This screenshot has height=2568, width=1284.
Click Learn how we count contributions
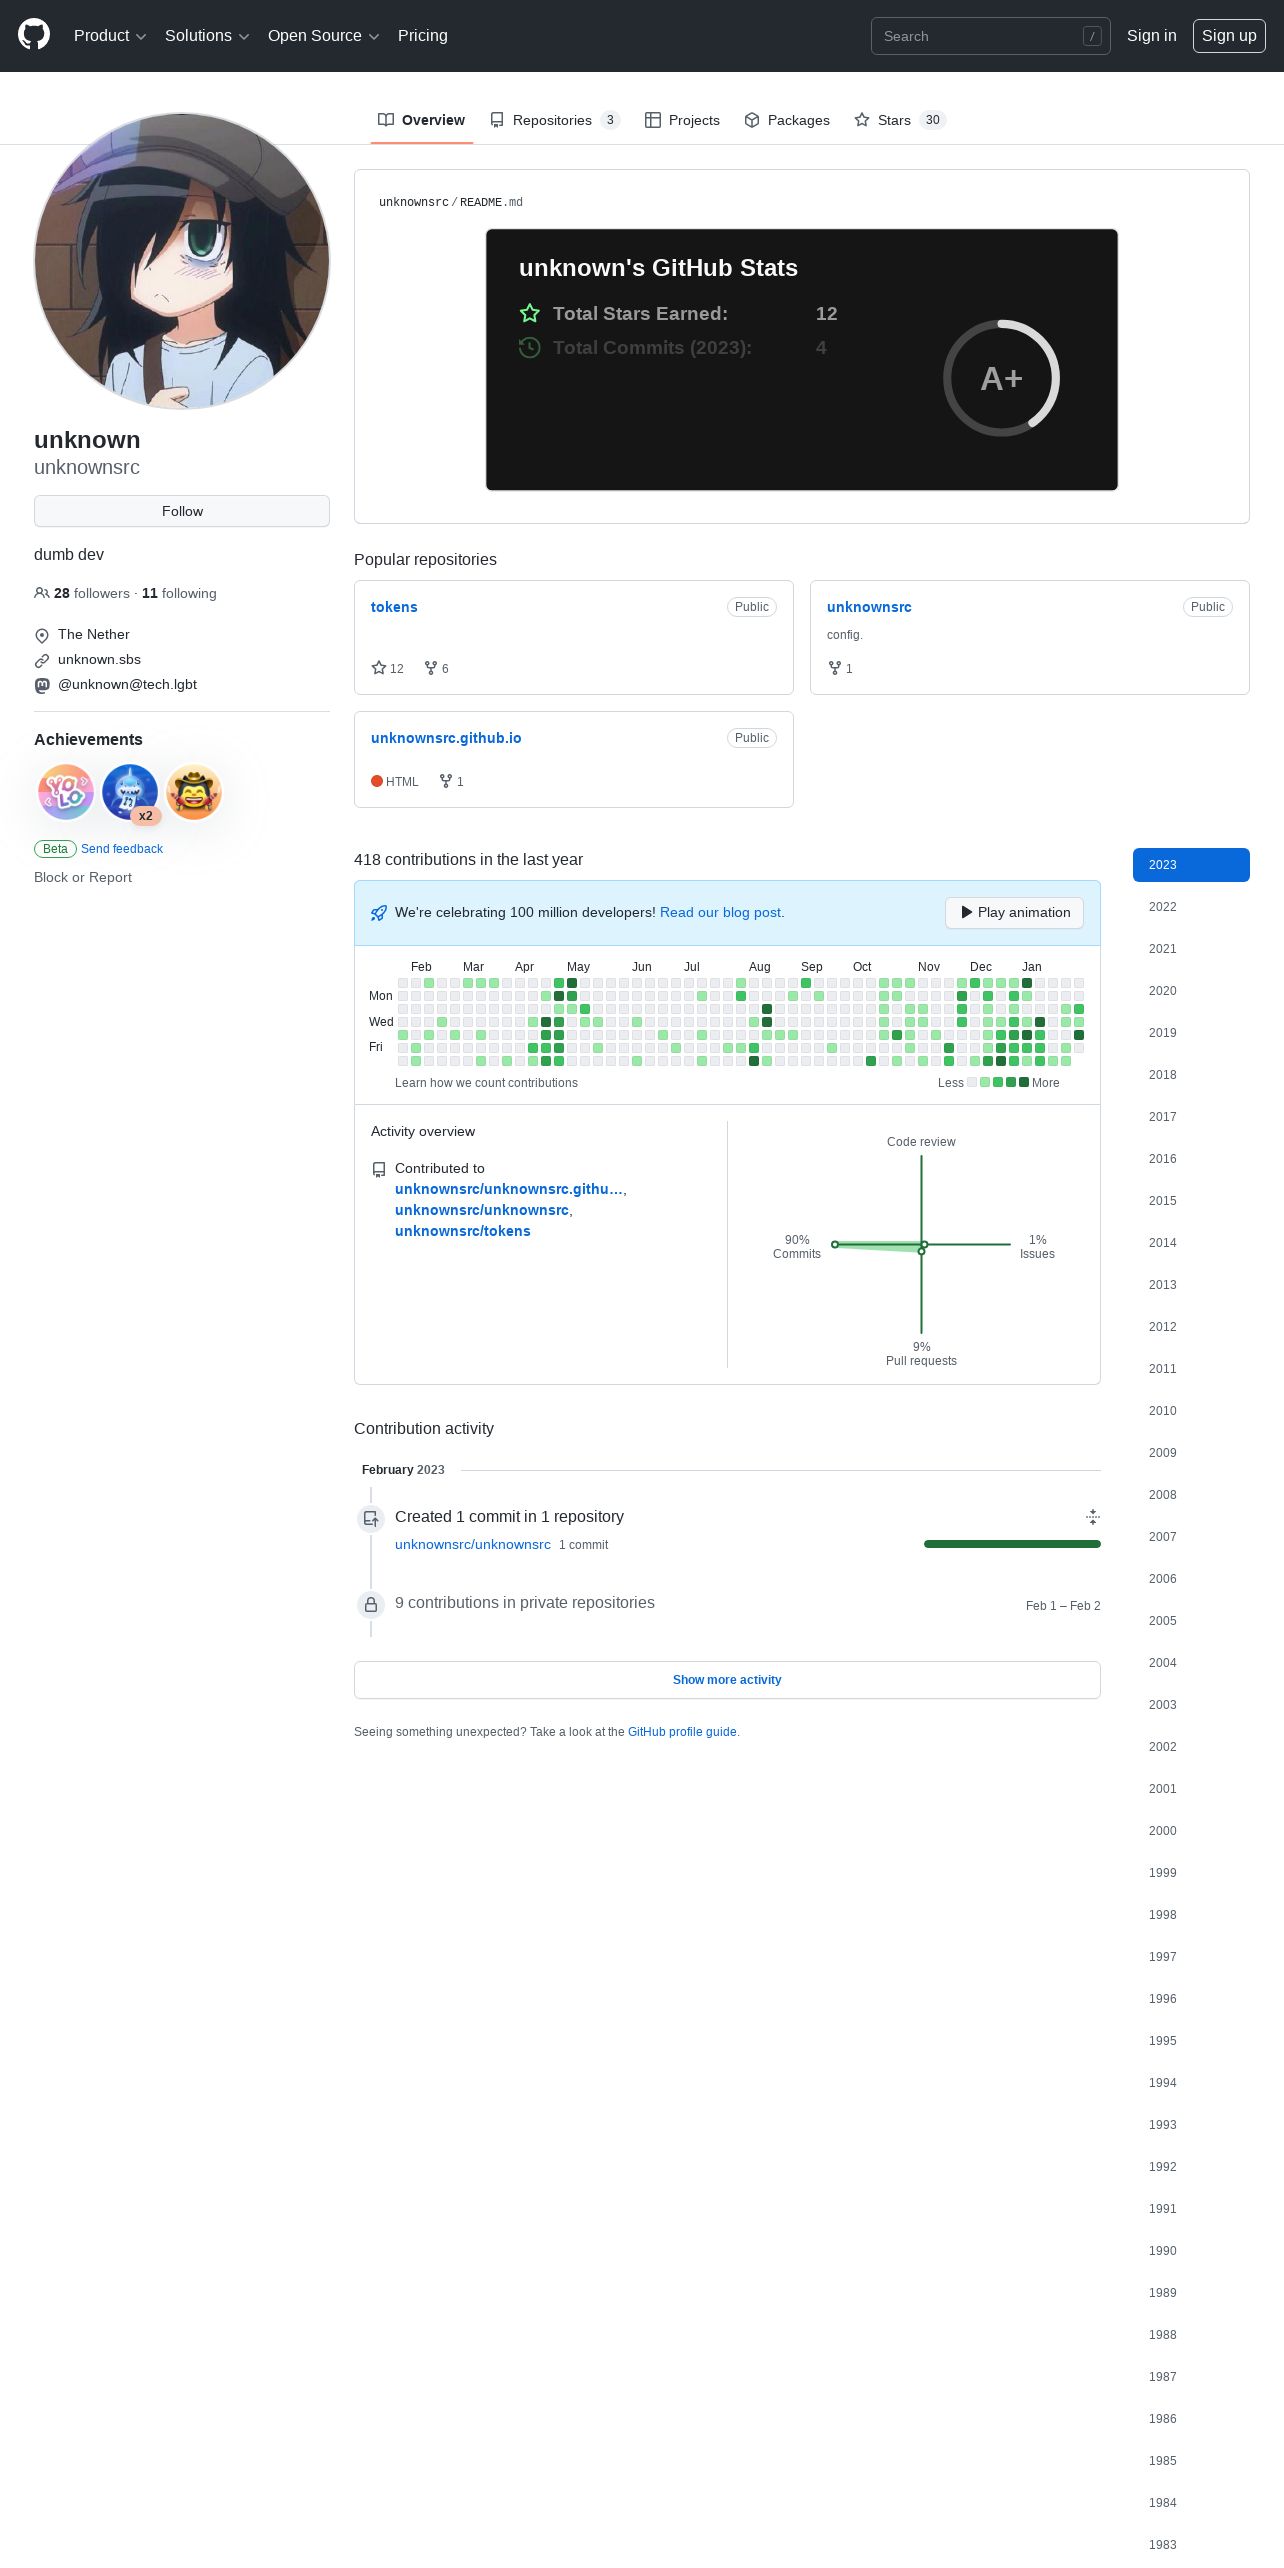pyautogui.click(x=486, y=1083)
